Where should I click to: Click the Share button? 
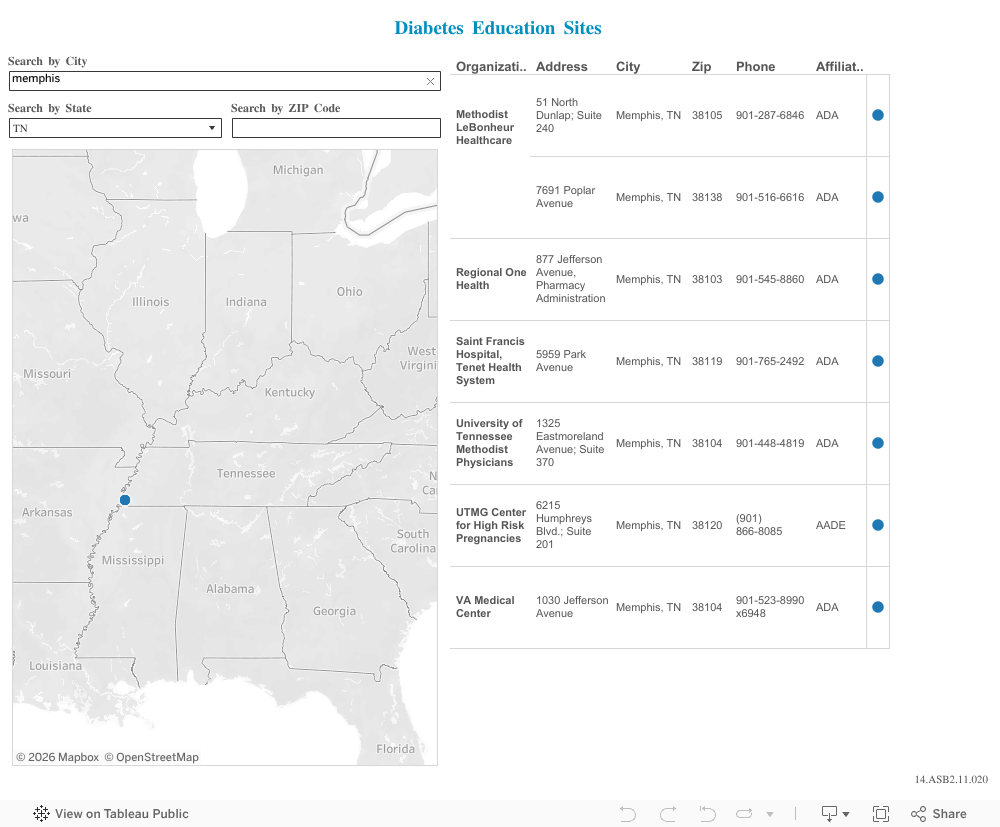pos(939,814)
